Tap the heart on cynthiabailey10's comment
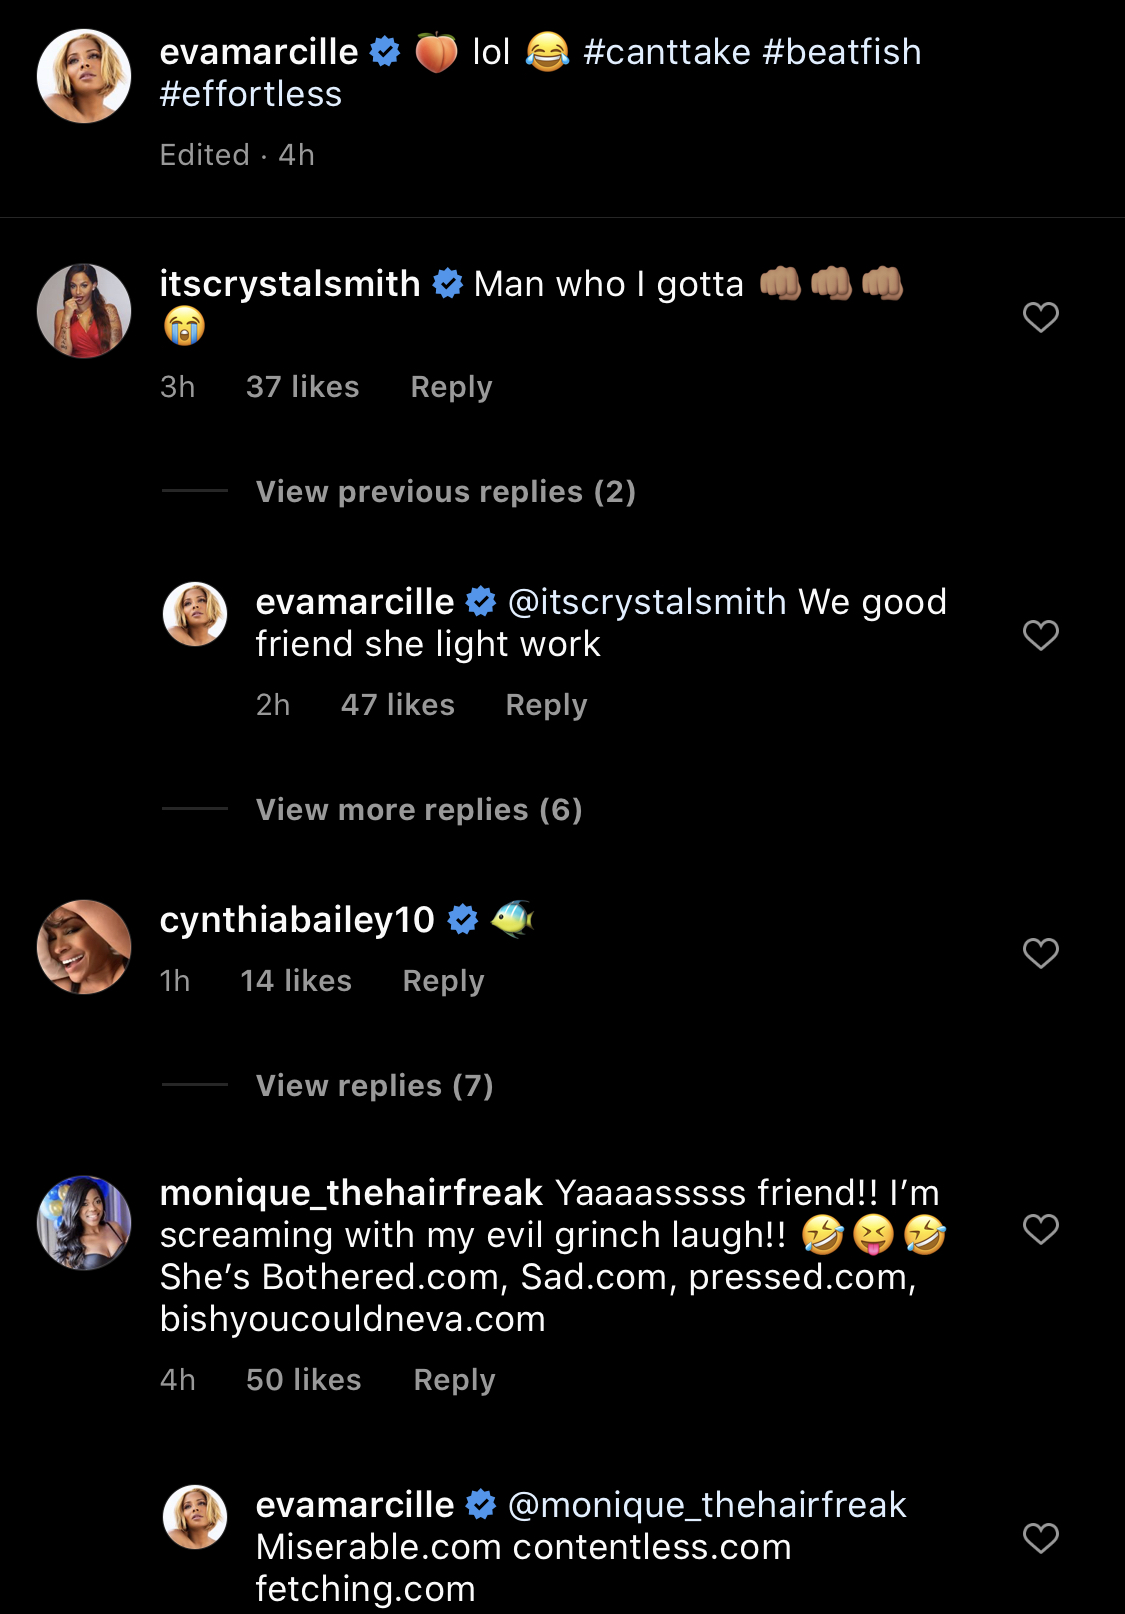This screenshot has width=1125, height=1614. pos(1040,953)
